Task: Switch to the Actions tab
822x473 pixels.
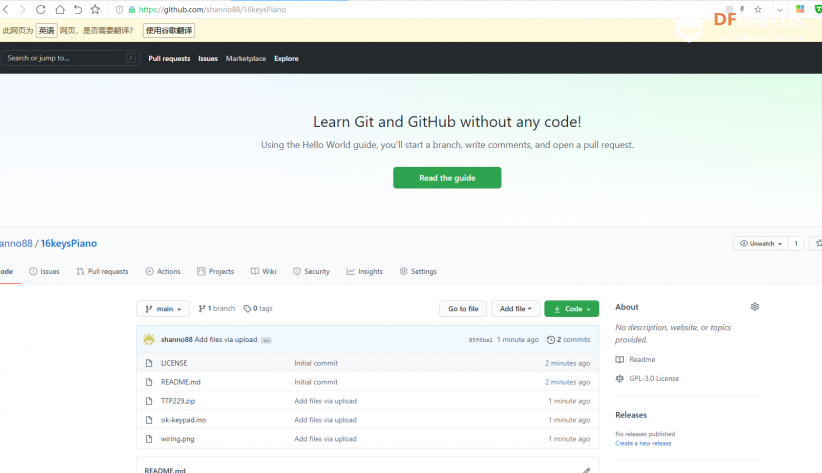Action: pyautogui.click(x=163, y=271)
